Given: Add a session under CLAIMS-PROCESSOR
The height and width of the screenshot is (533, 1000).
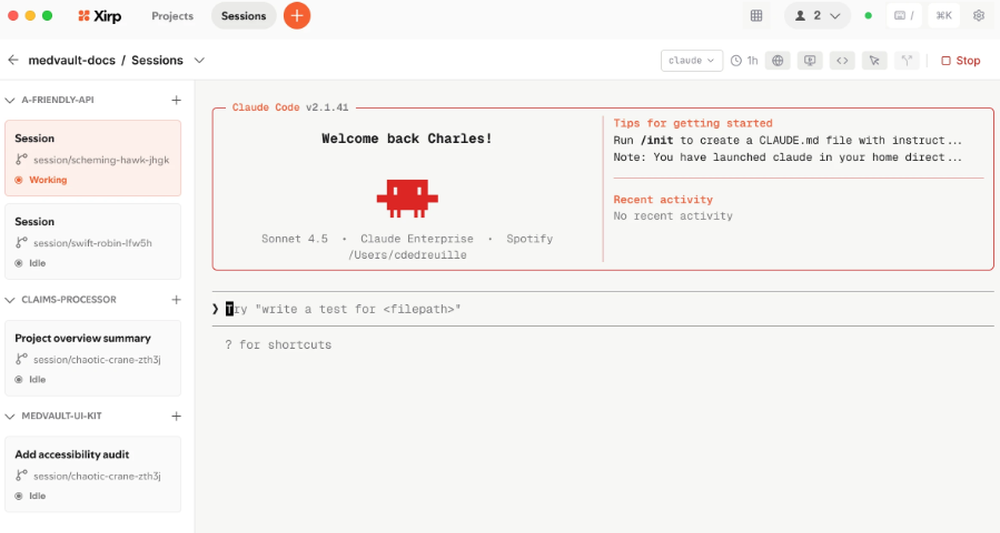Looking at the screenshot, I should click(176, 300).
